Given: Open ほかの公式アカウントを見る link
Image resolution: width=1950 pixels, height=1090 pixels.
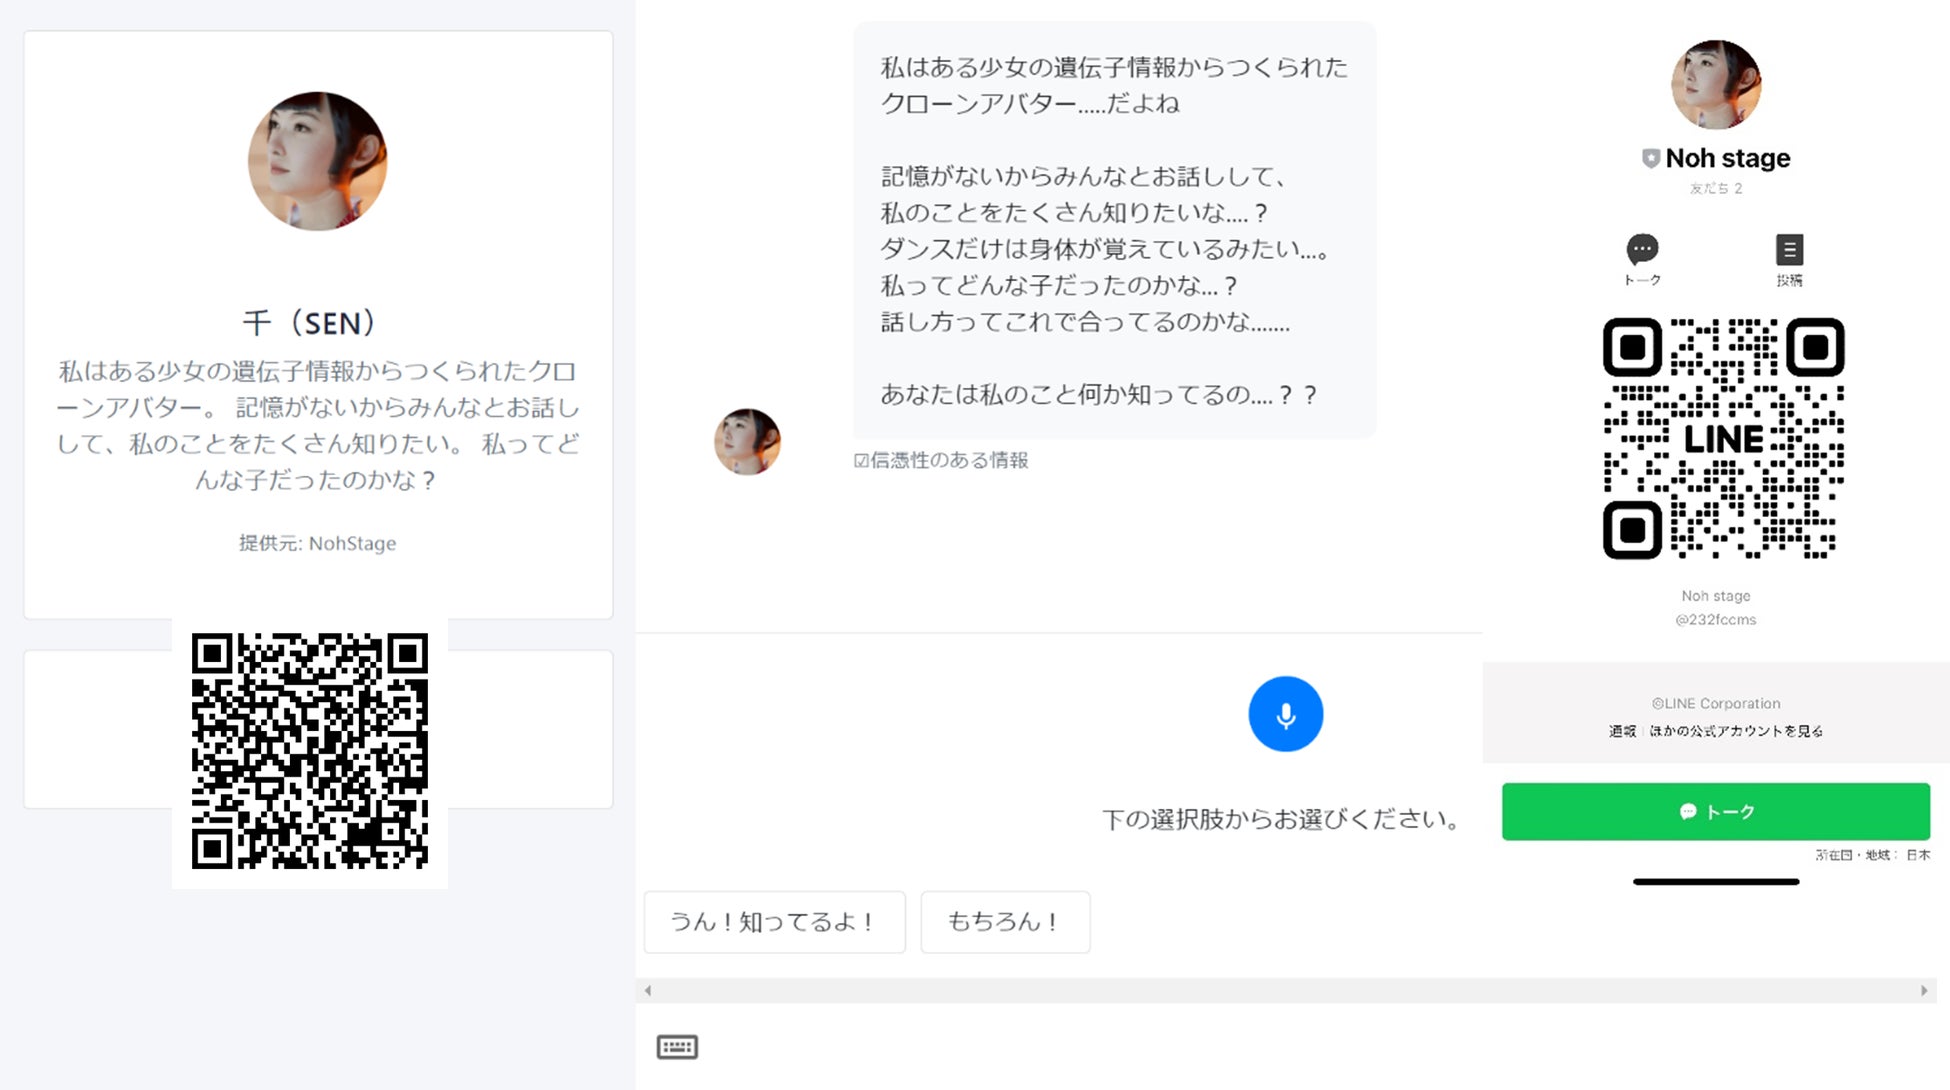Looking at the screenshot, I should [x=1736, y=731].
